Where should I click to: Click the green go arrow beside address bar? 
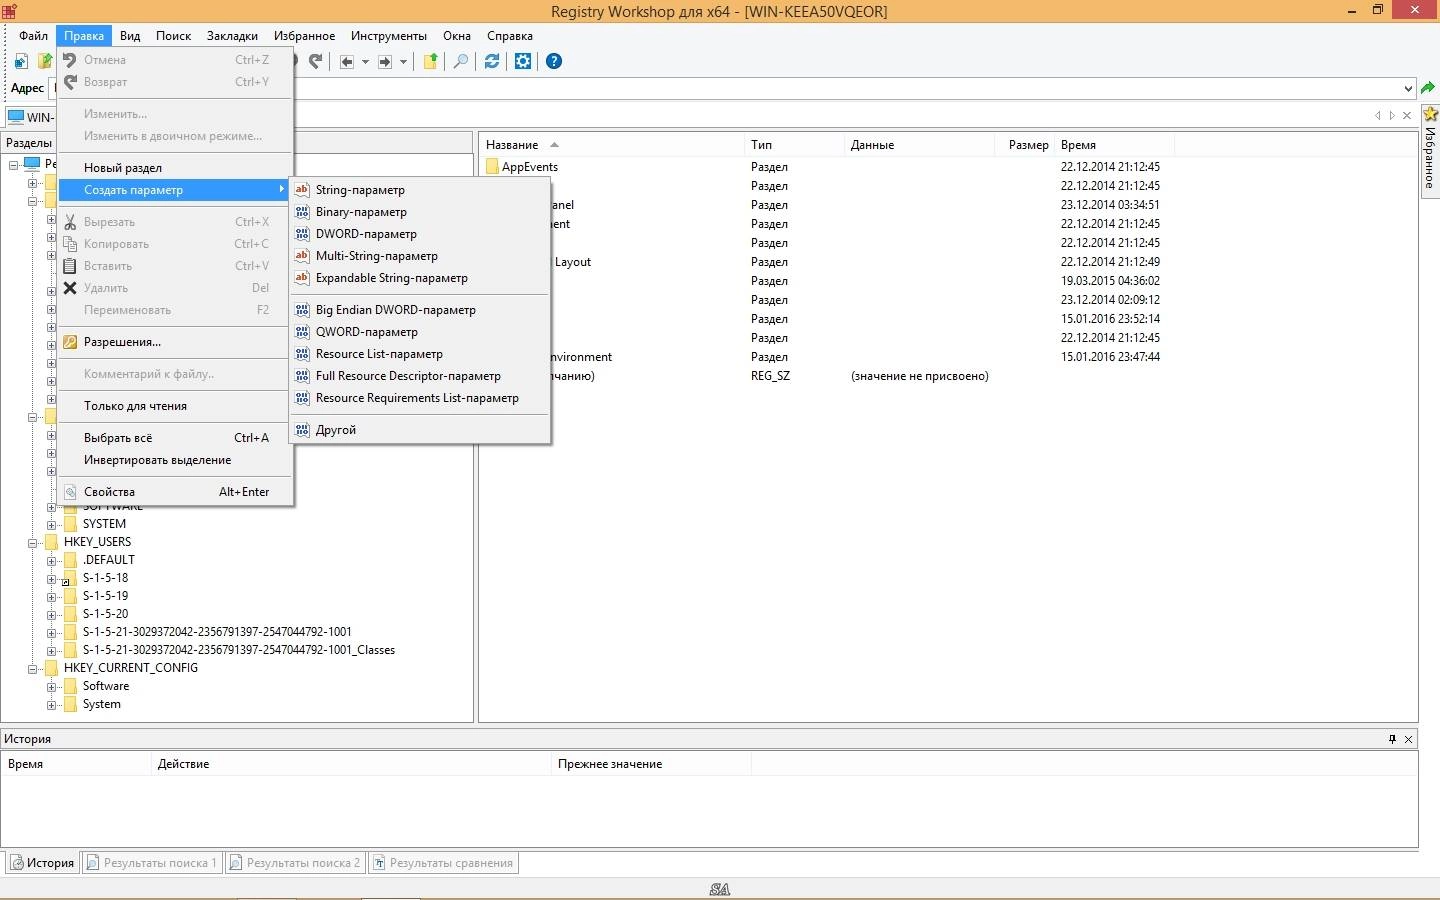point(1429,89)
